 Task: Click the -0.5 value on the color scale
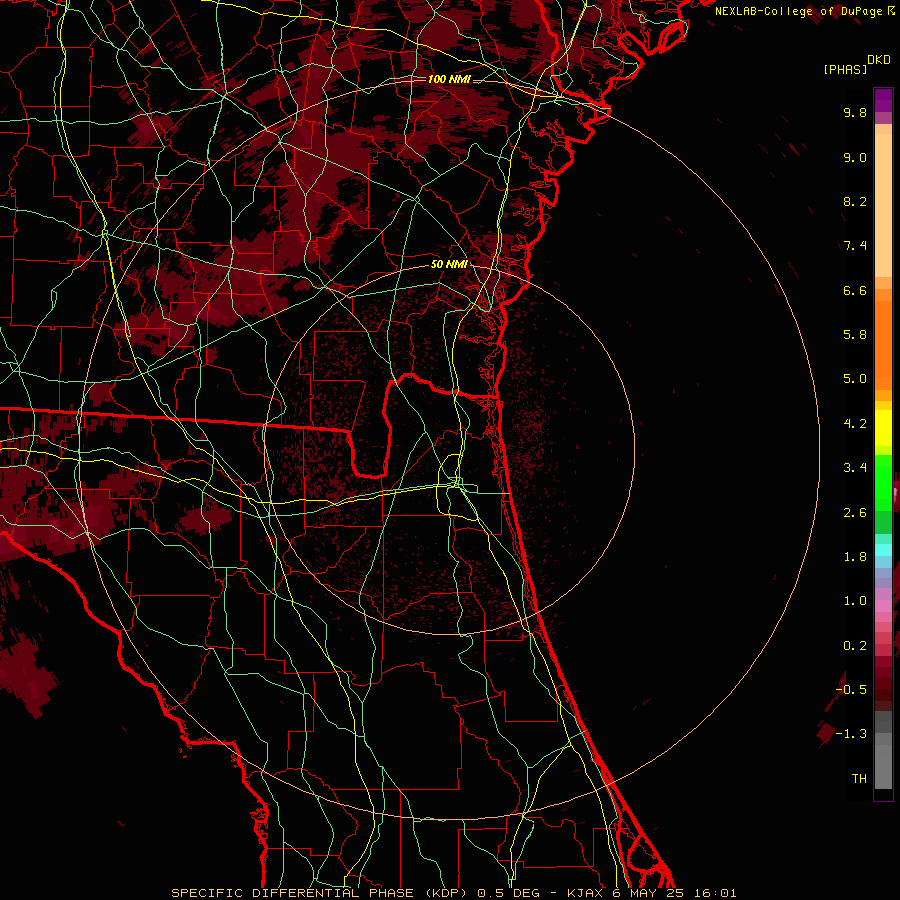click(x=851, y=690)
